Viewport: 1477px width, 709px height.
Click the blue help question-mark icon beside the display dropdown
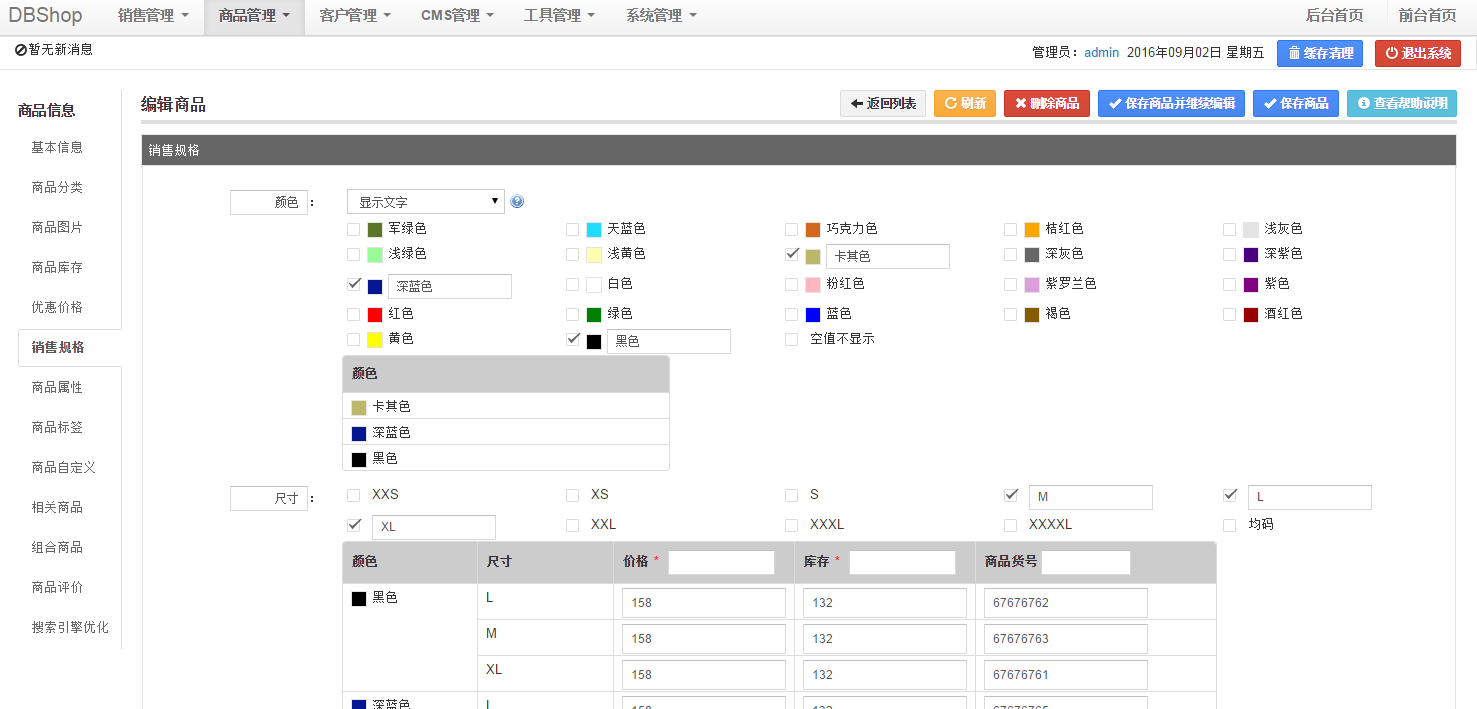pyautogui.click(x=517, y=201)
